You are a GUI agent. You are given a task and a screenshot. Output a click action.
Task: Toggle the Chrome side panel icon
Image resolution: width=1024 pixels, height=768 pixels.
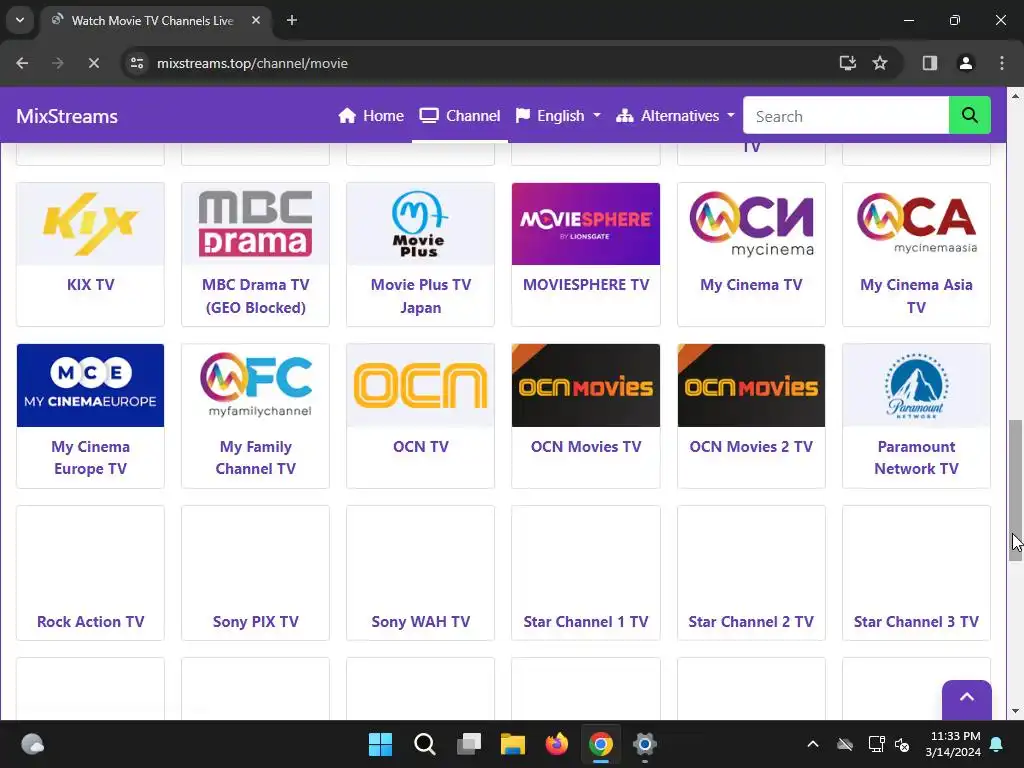[x=929, y=63]
